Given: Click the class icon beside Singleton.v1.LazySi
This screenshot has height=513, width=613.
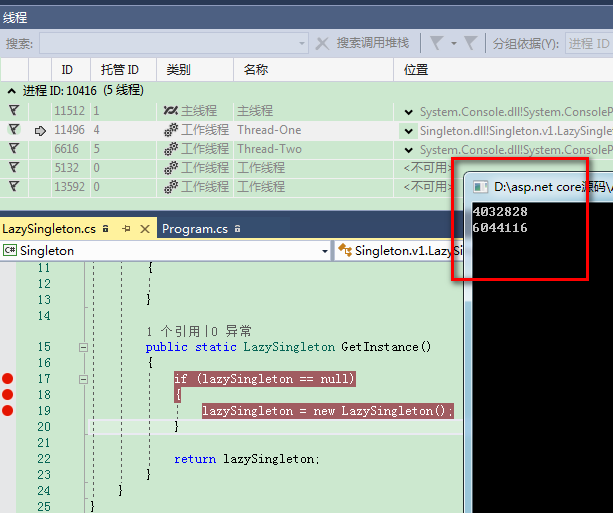Looking at the screenshot, I should point(345,250).
